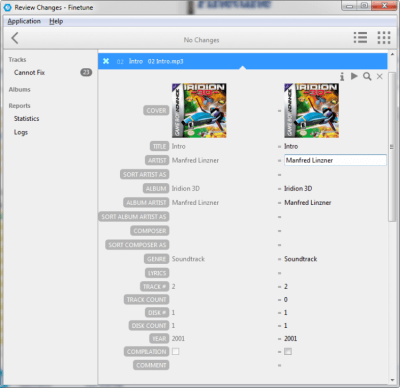The width and height of the screenshot is (400, 388).
Task: Open Logs report
Action: tap(21, 132)
